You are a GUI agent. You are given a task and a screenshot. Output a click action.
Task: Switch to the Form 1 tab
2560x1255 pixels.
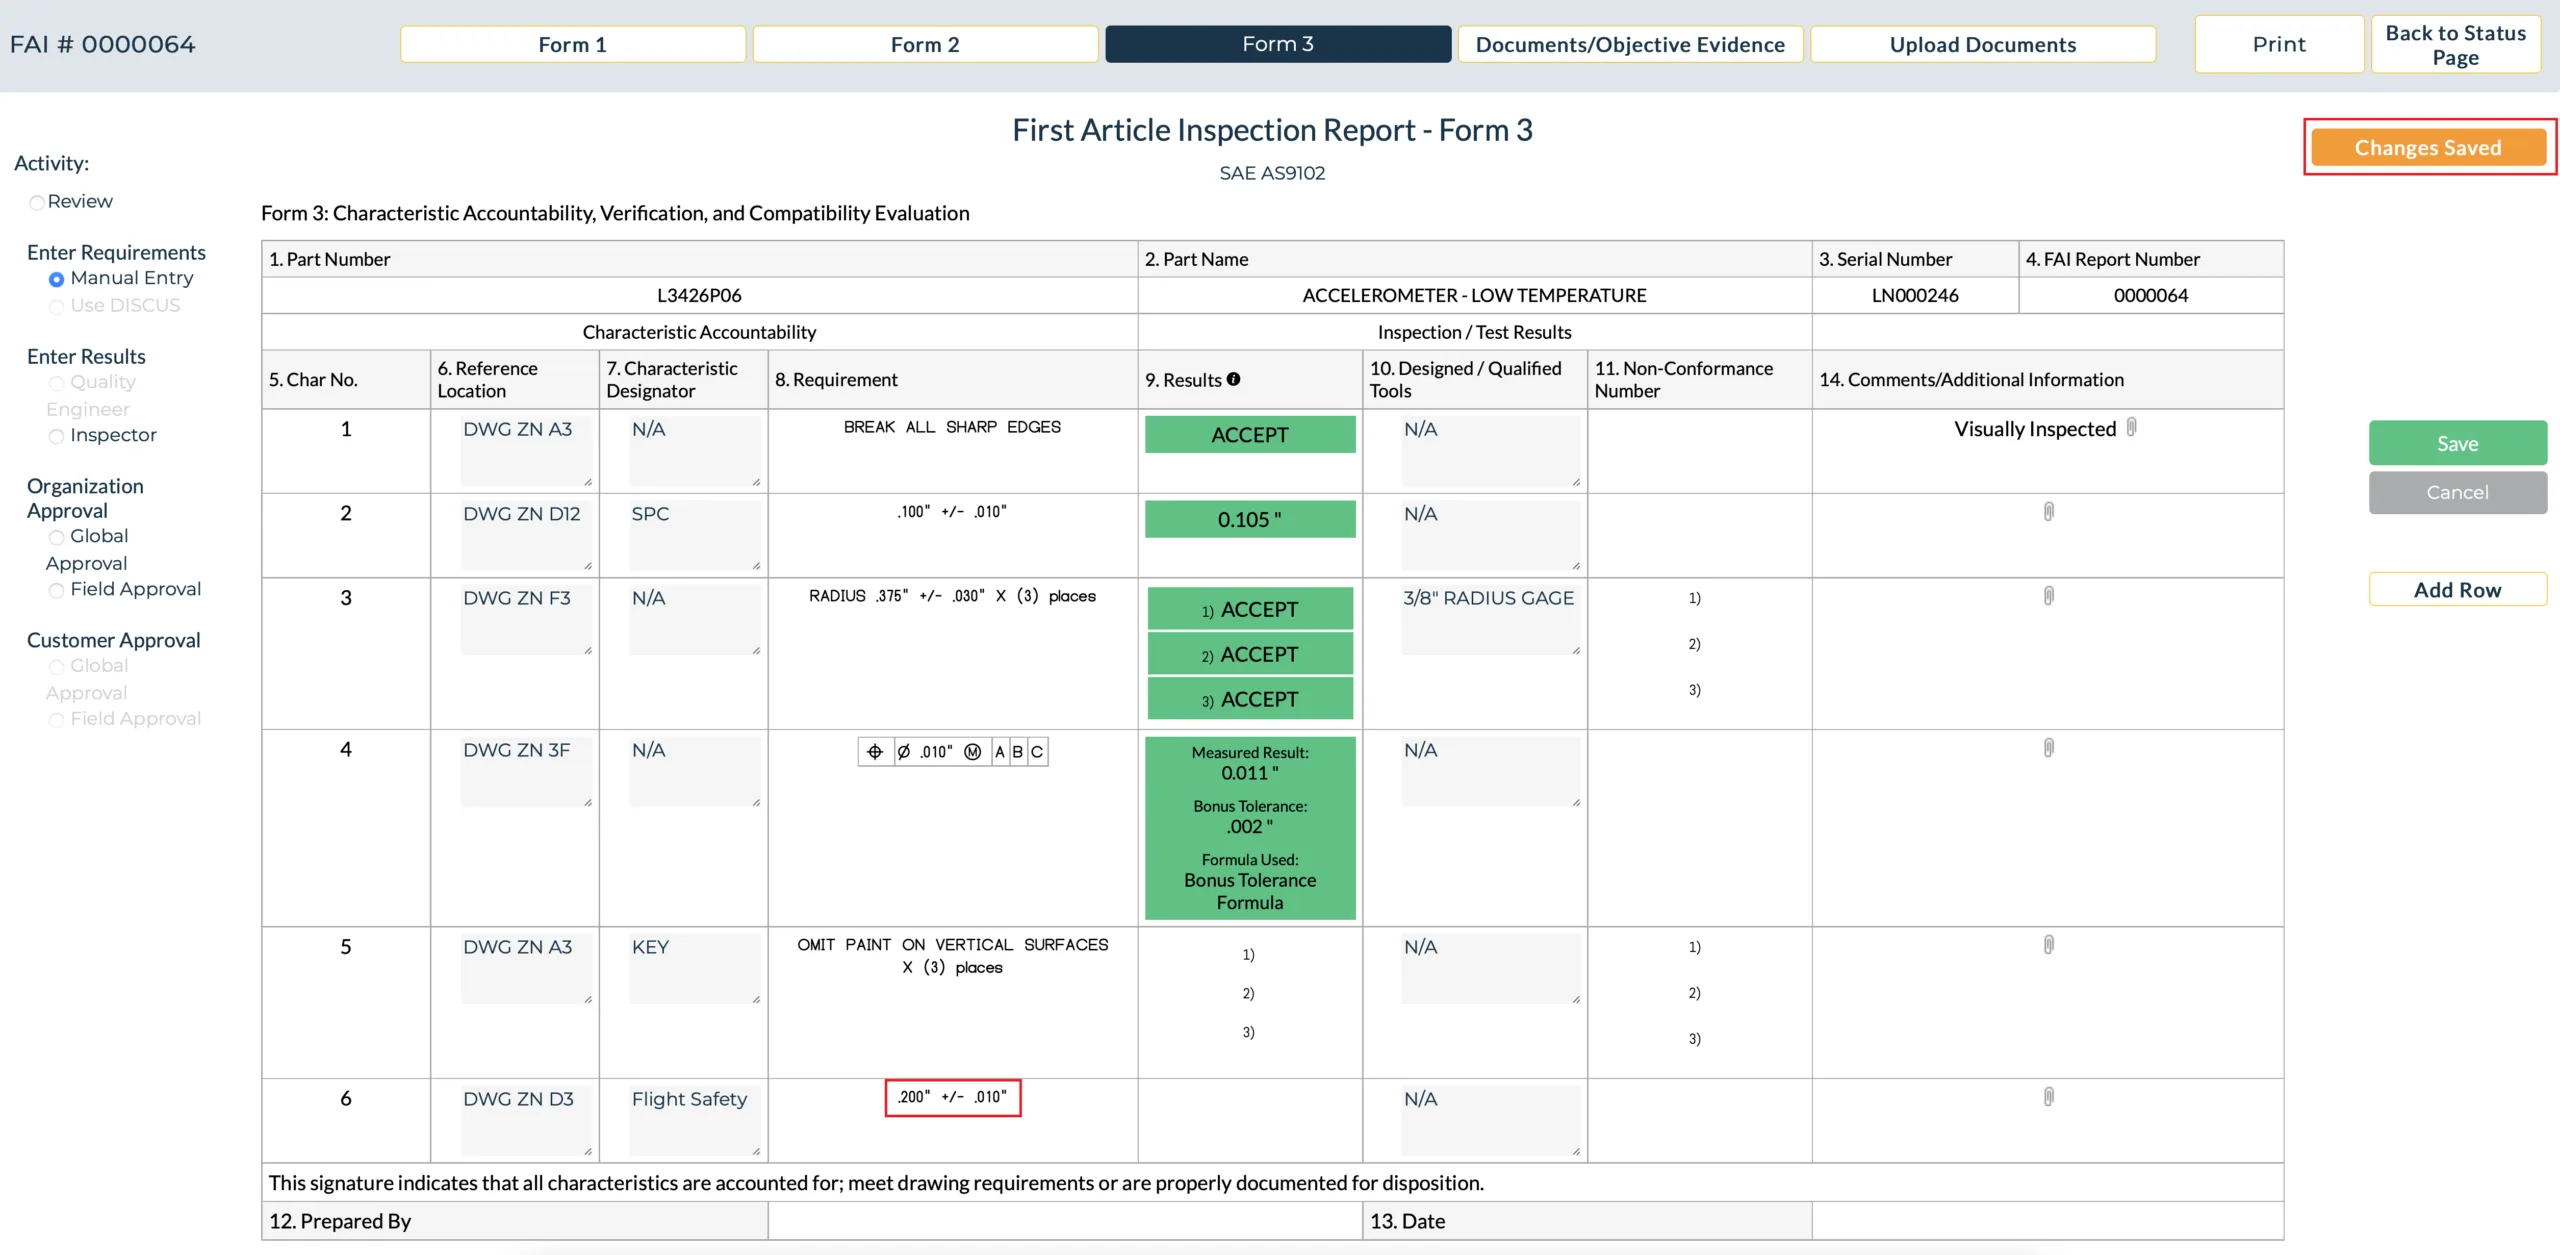click(x=573, y=44)
